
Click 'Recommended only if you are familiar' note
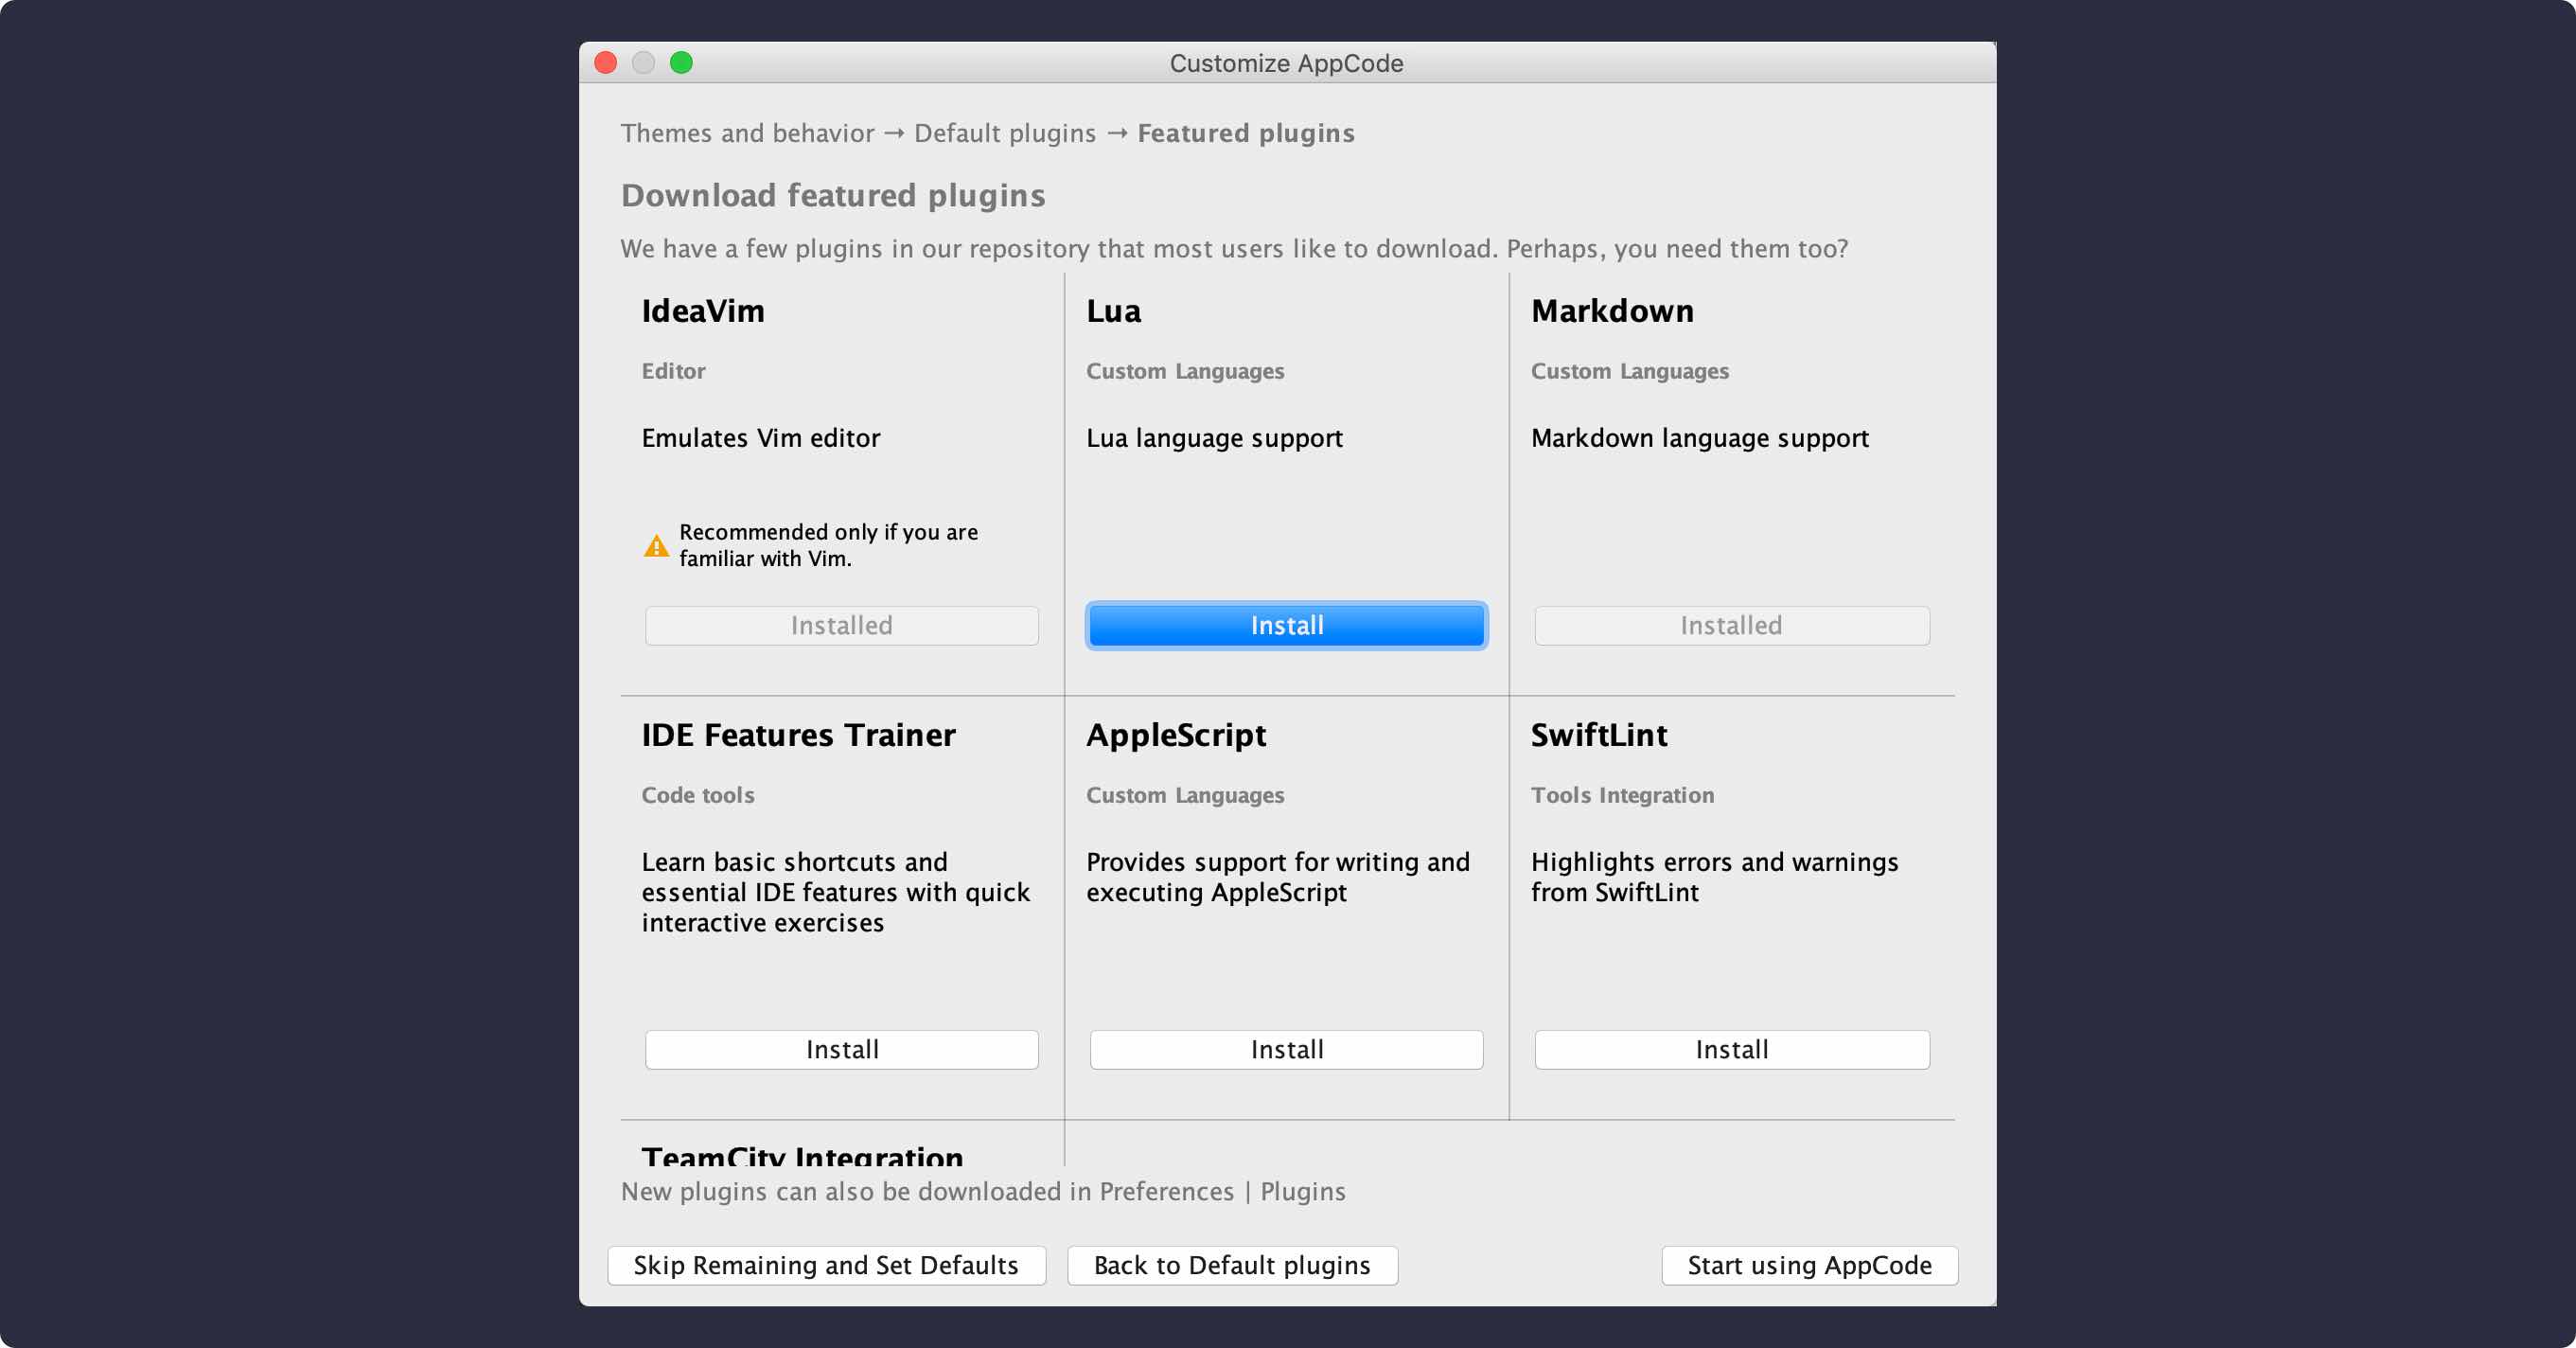(829, 545)
